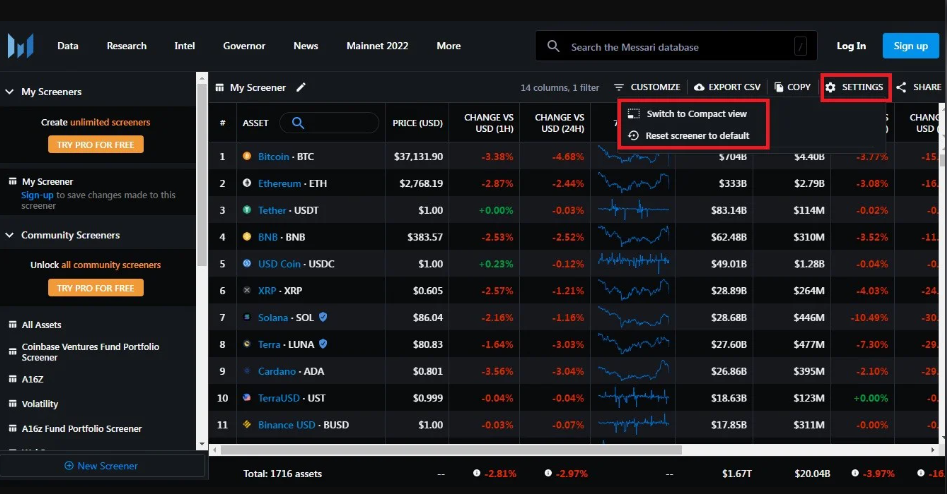Viewport: 947px width, 494px height.
Task: Open the A16Z community screener
Action: [33, 379]
